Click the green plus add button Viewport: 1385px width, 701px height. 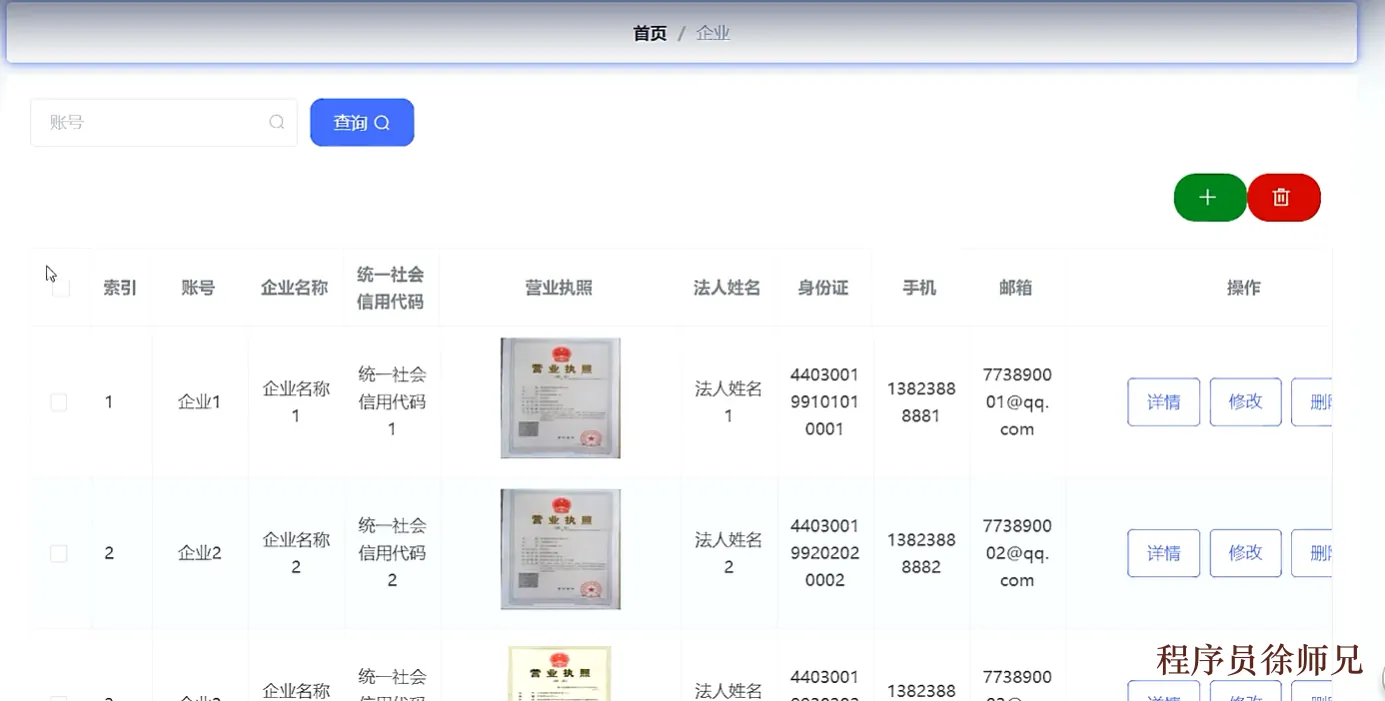tap(1210, 197)
